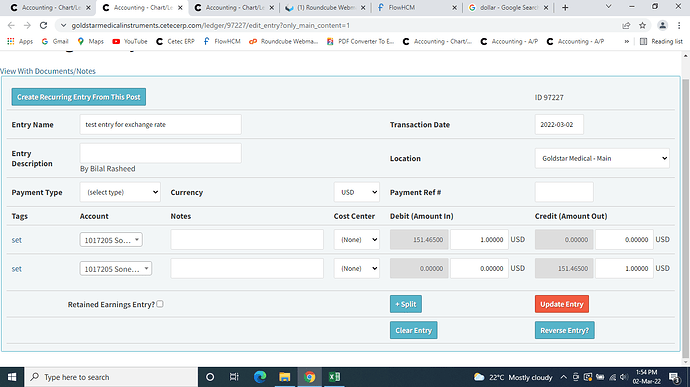
Task: Open the Cetec ERP bookmark
Action: point(175,41)
